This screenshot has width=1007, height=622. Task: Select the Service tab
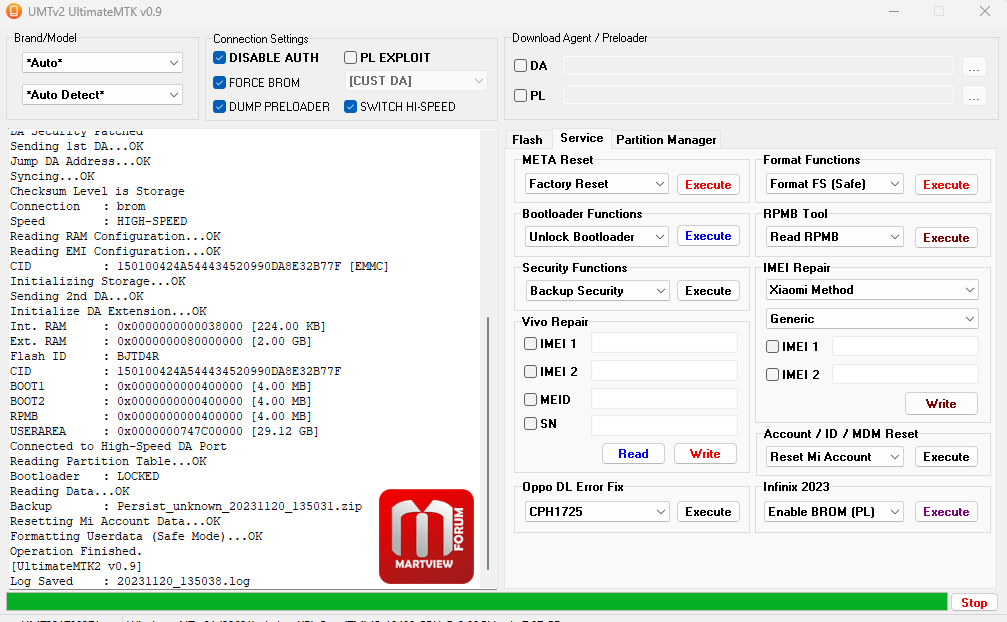(581, 138)
